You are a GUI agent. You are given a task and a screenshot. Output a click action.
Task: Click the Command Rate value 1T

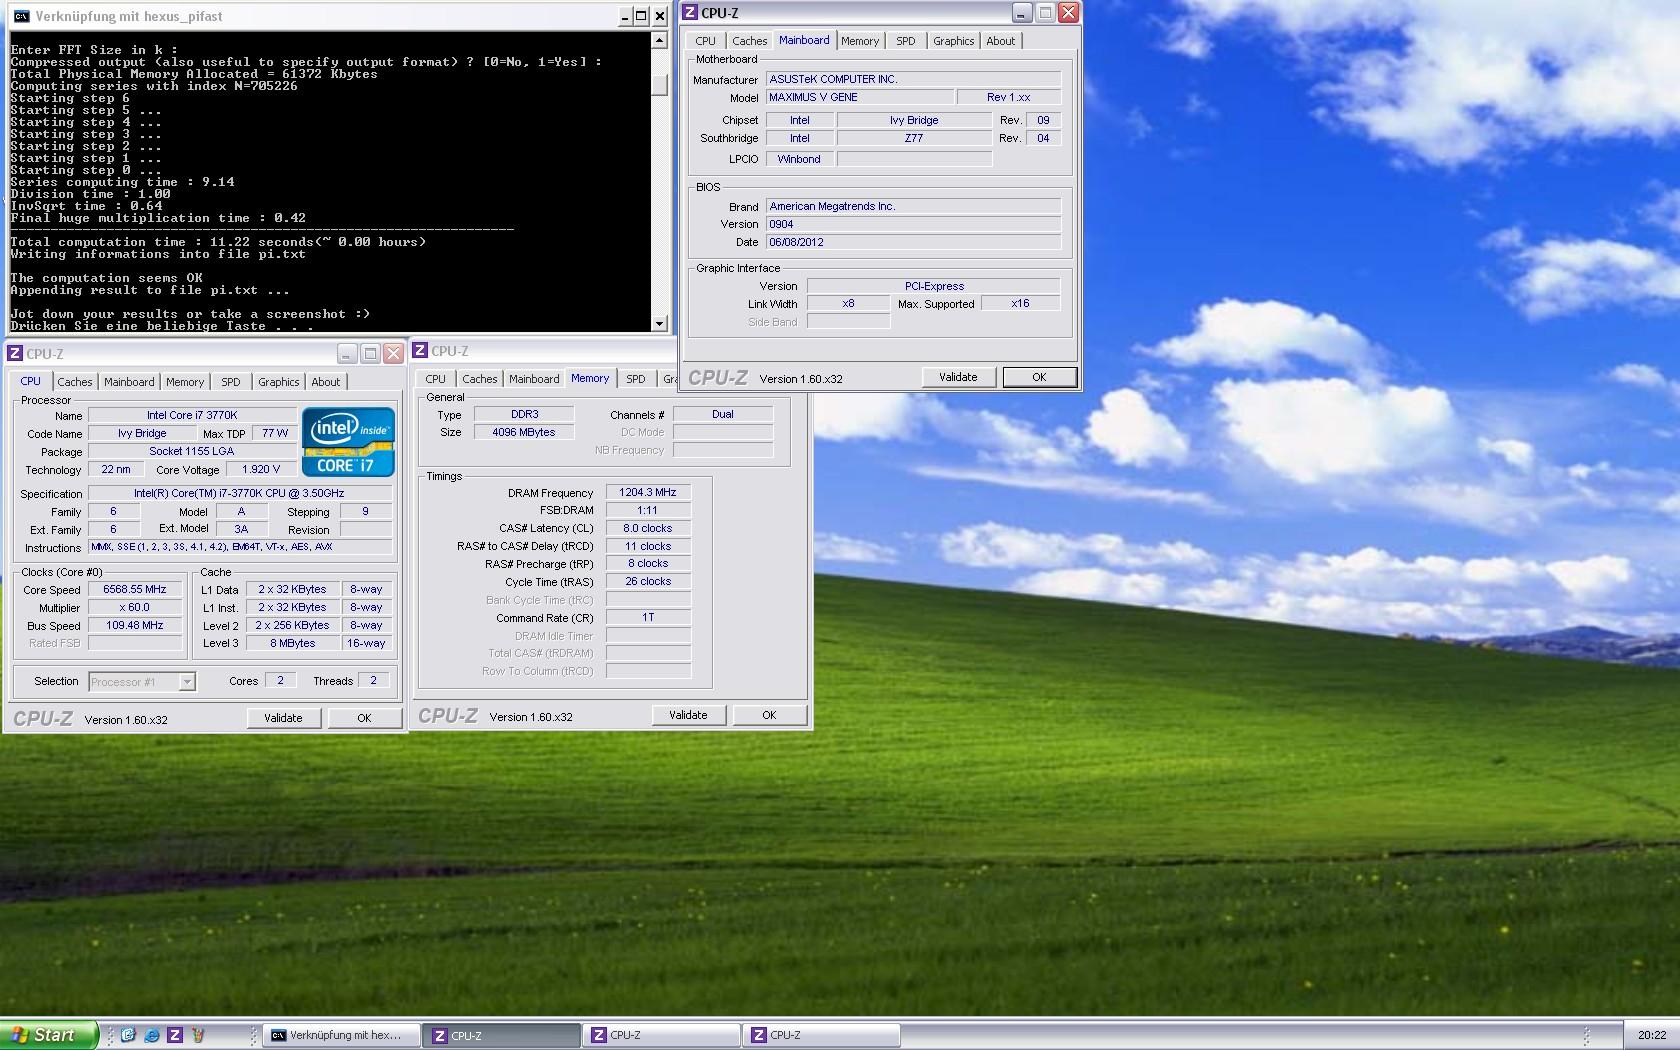click(648, 618)
